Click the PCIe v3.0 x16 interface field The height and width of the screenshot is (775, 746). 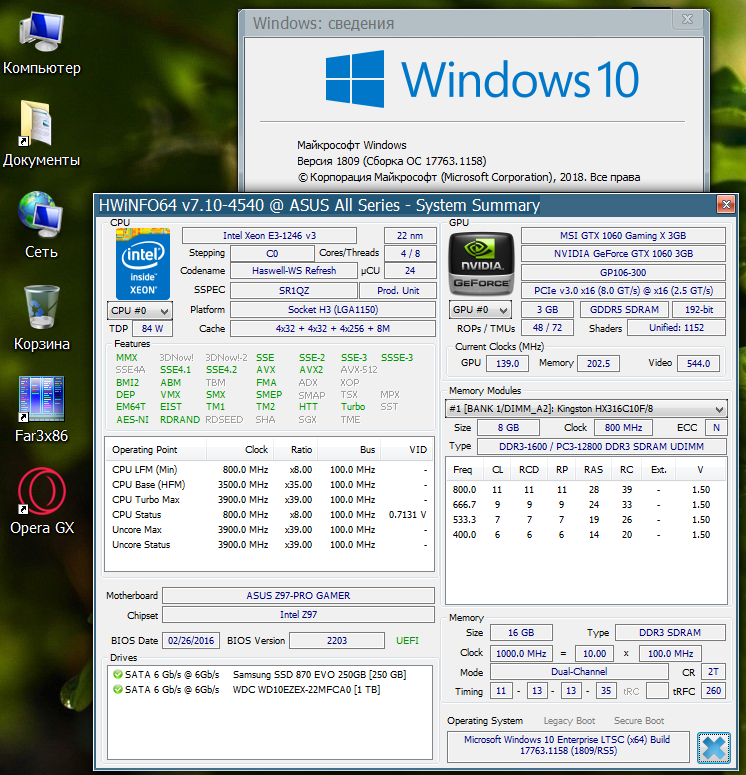[623, 291]
